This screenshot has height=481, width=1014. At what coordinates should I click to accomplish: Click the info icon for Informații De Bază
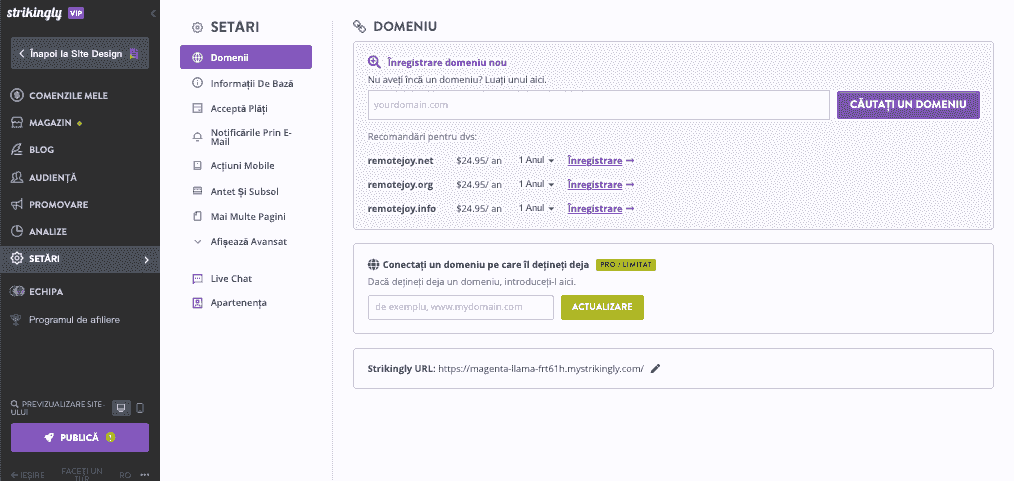pos(198,83)
